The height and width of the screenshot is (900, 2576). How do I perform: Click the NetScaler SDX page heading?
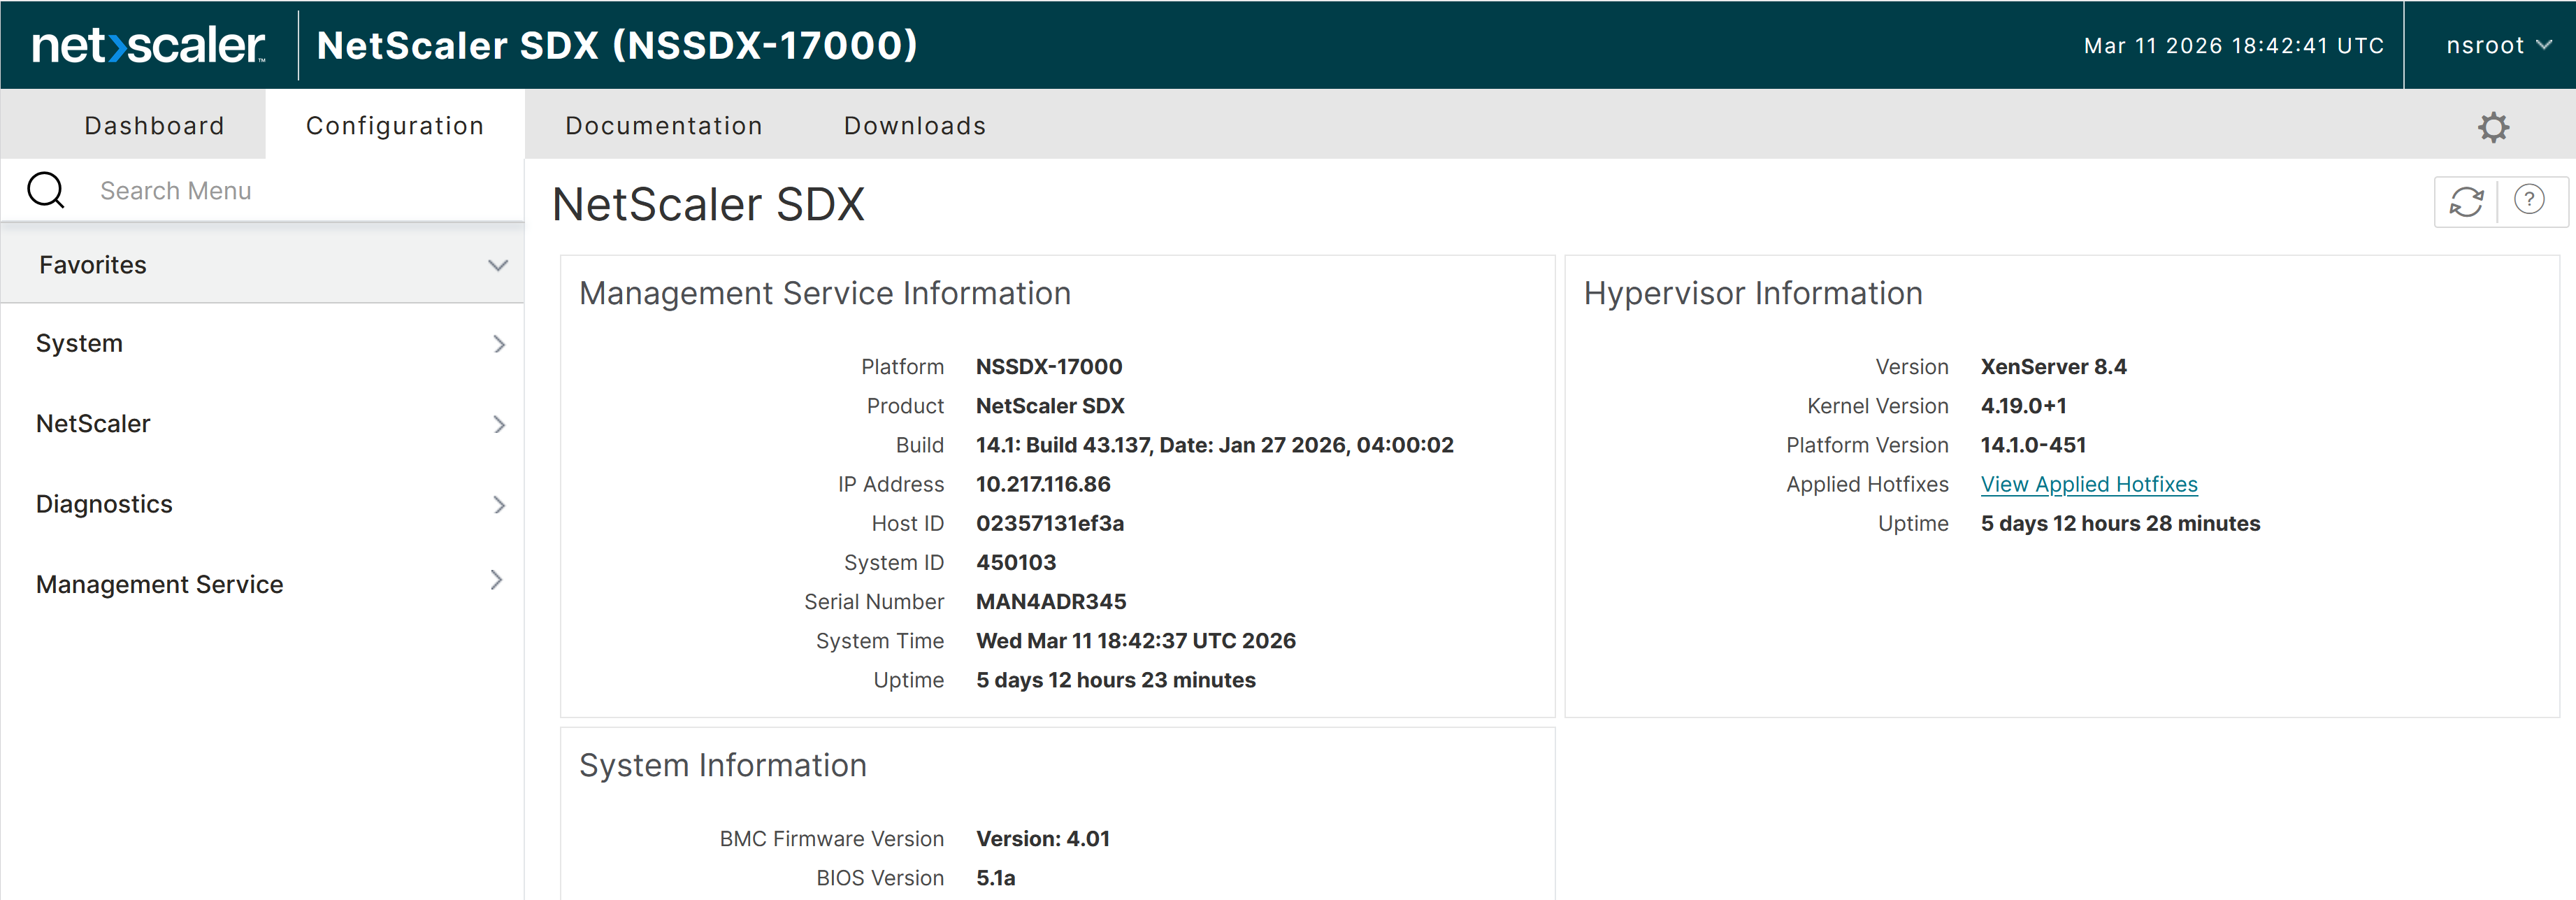(x=710, y=204)
